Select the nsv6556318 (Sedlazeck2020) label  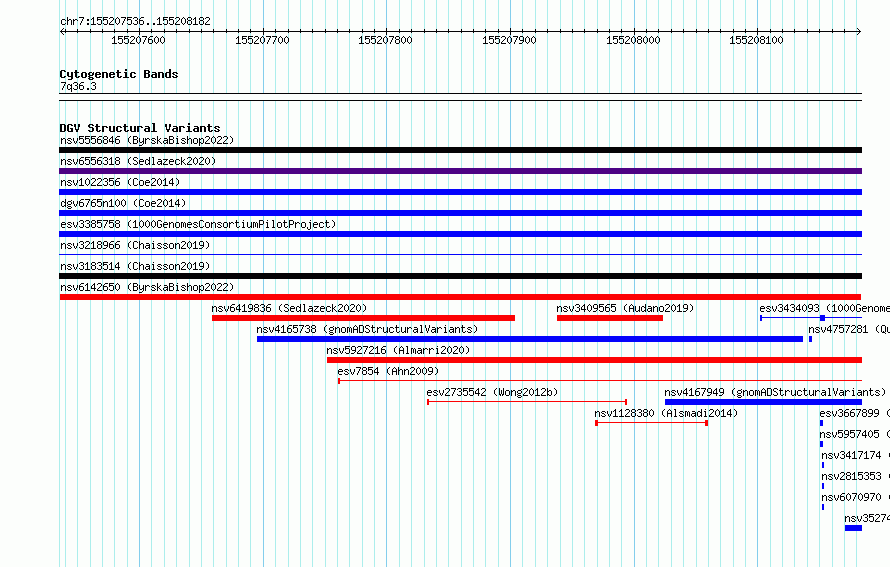click(x=138, y=161)
